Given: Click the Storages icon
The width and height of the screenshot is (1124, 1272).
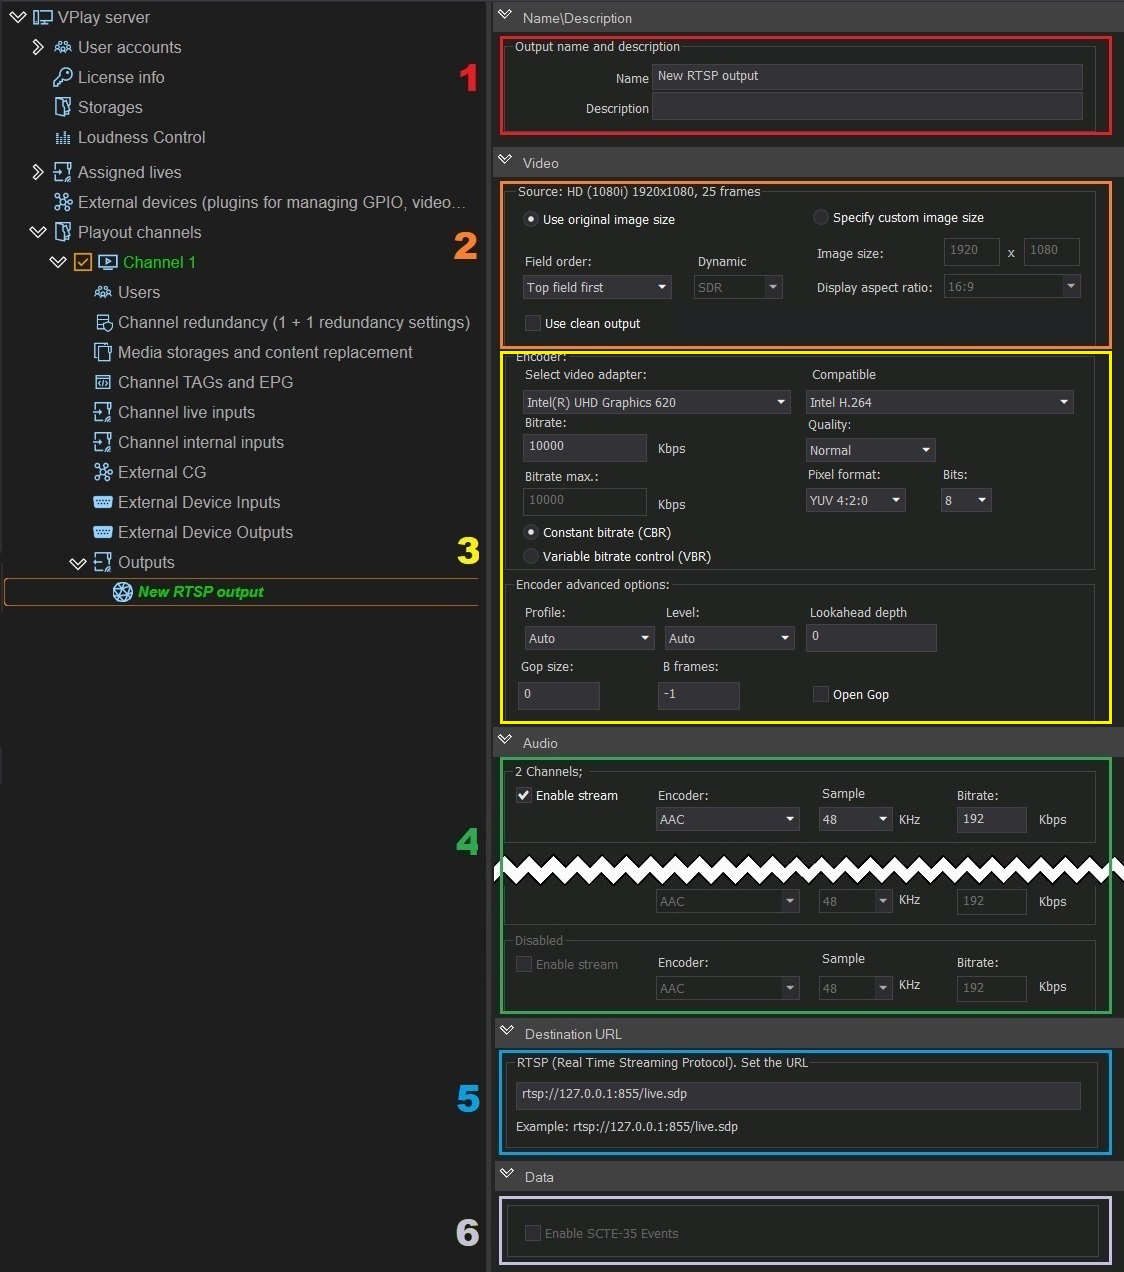Looking at the screenshot, I should (x=63, y=107).
